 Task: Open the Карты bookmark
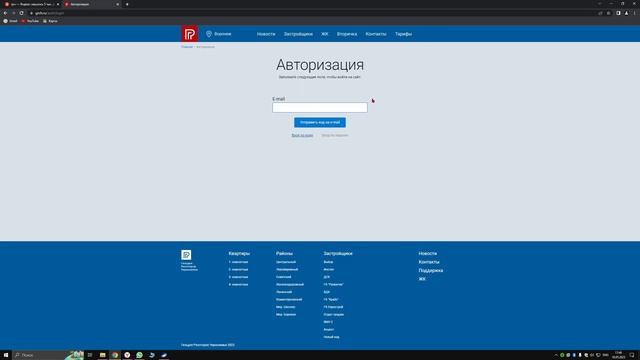point(50,21)
